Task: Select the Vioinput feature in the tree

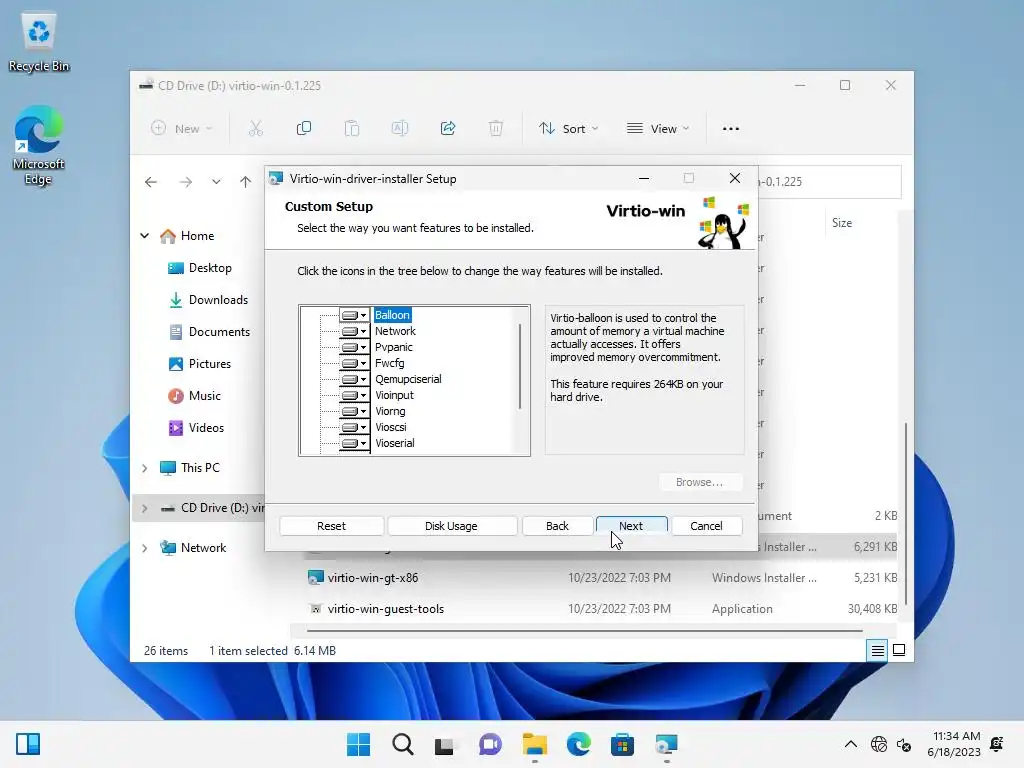Action: pos(394,395)
